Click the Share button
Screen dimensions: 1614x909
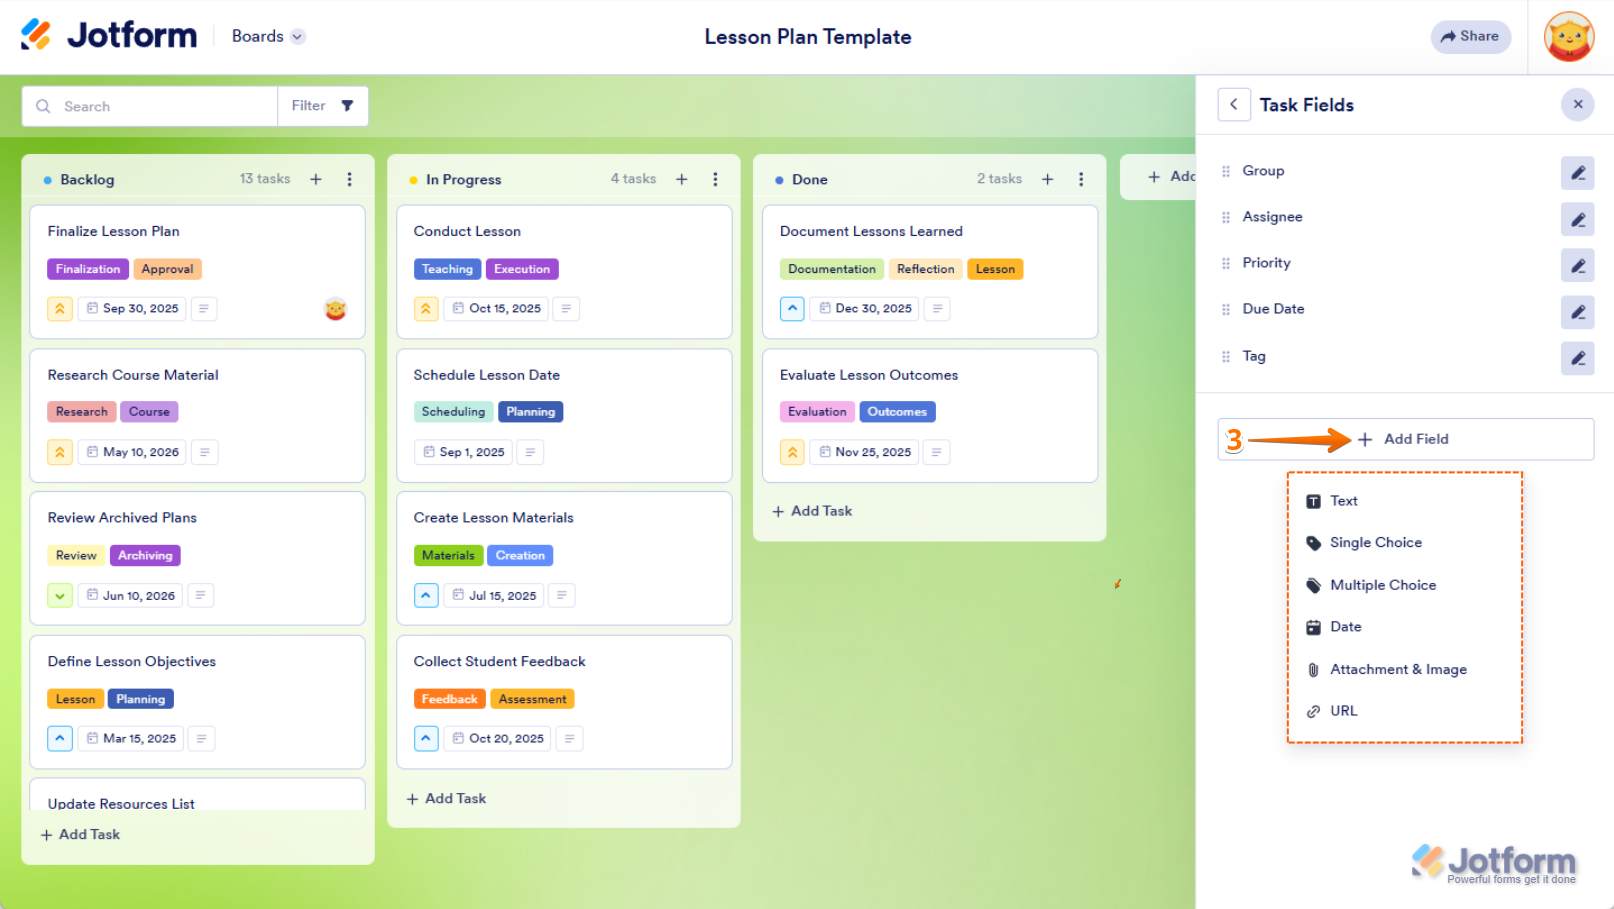point(1470,37)
